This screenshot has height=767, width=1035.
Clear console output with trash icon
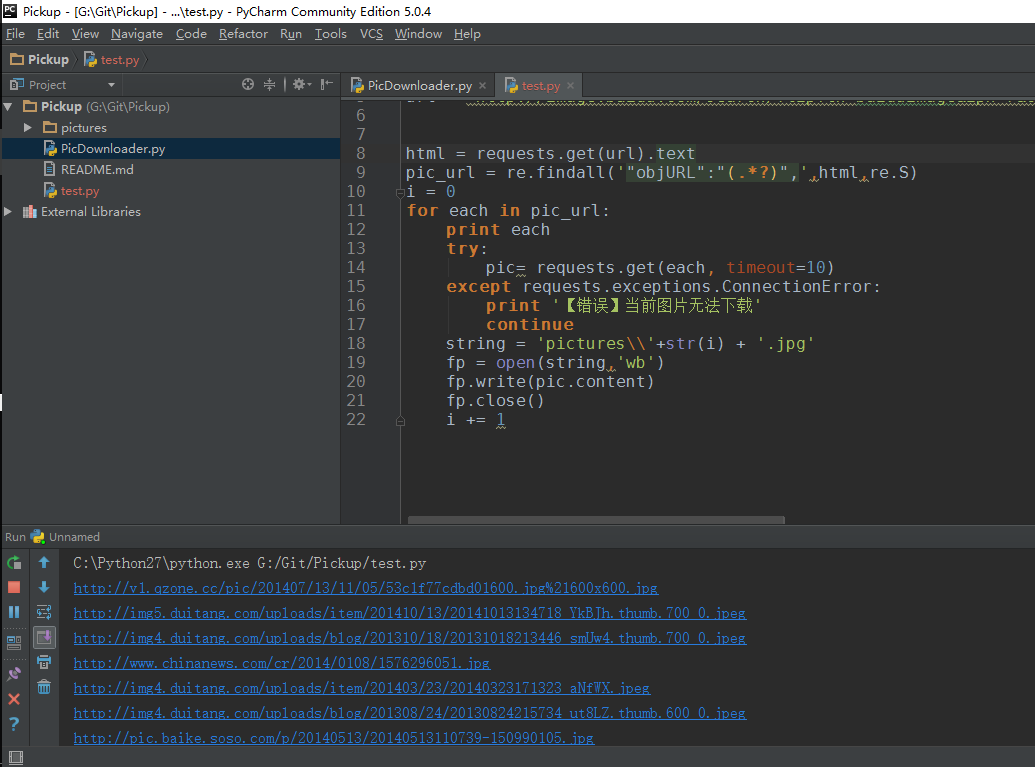44,687
